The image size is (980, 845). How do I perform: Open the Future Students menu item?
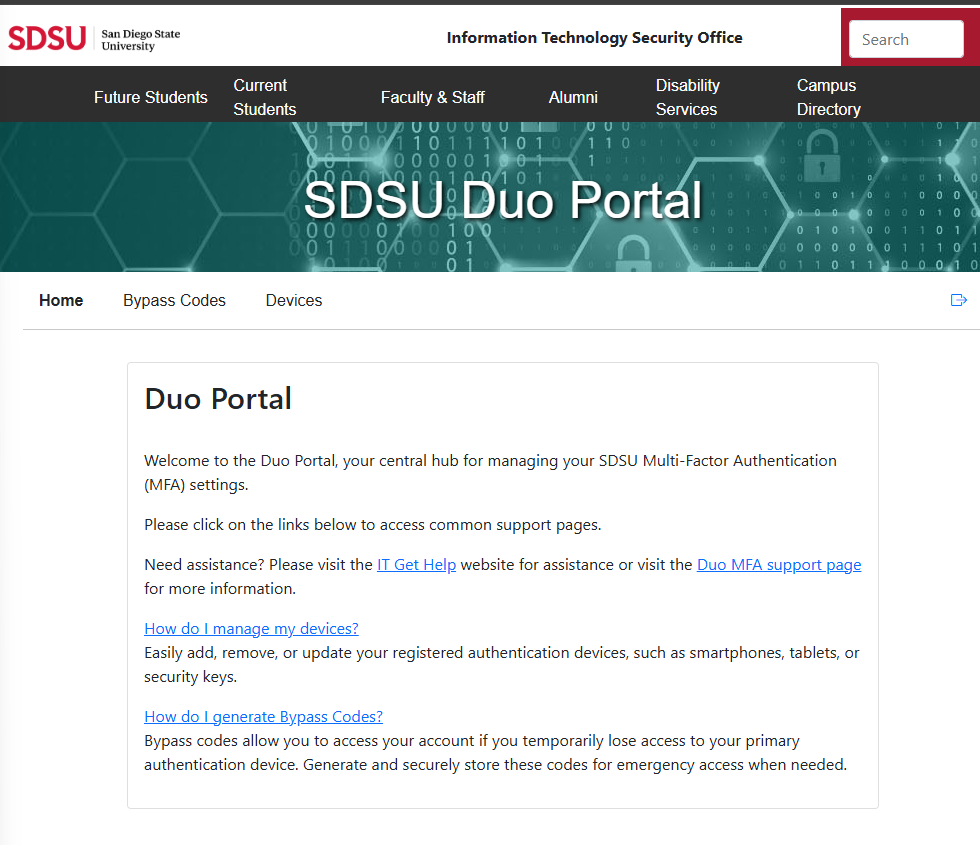pos(151,98)
